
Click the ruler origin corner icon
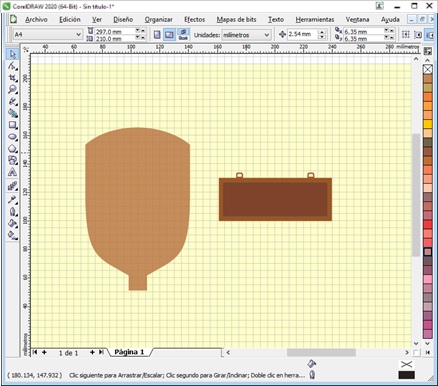click(x=26, y=50)
